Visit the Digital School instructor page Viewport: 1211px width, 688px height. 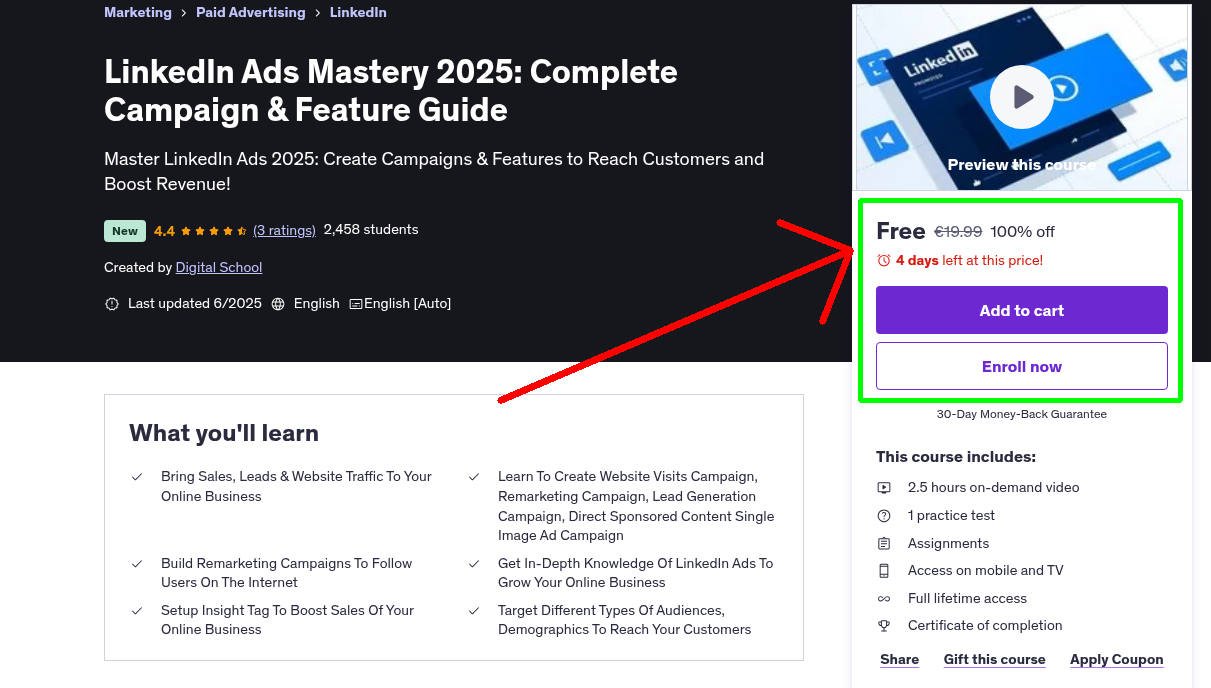219,268
